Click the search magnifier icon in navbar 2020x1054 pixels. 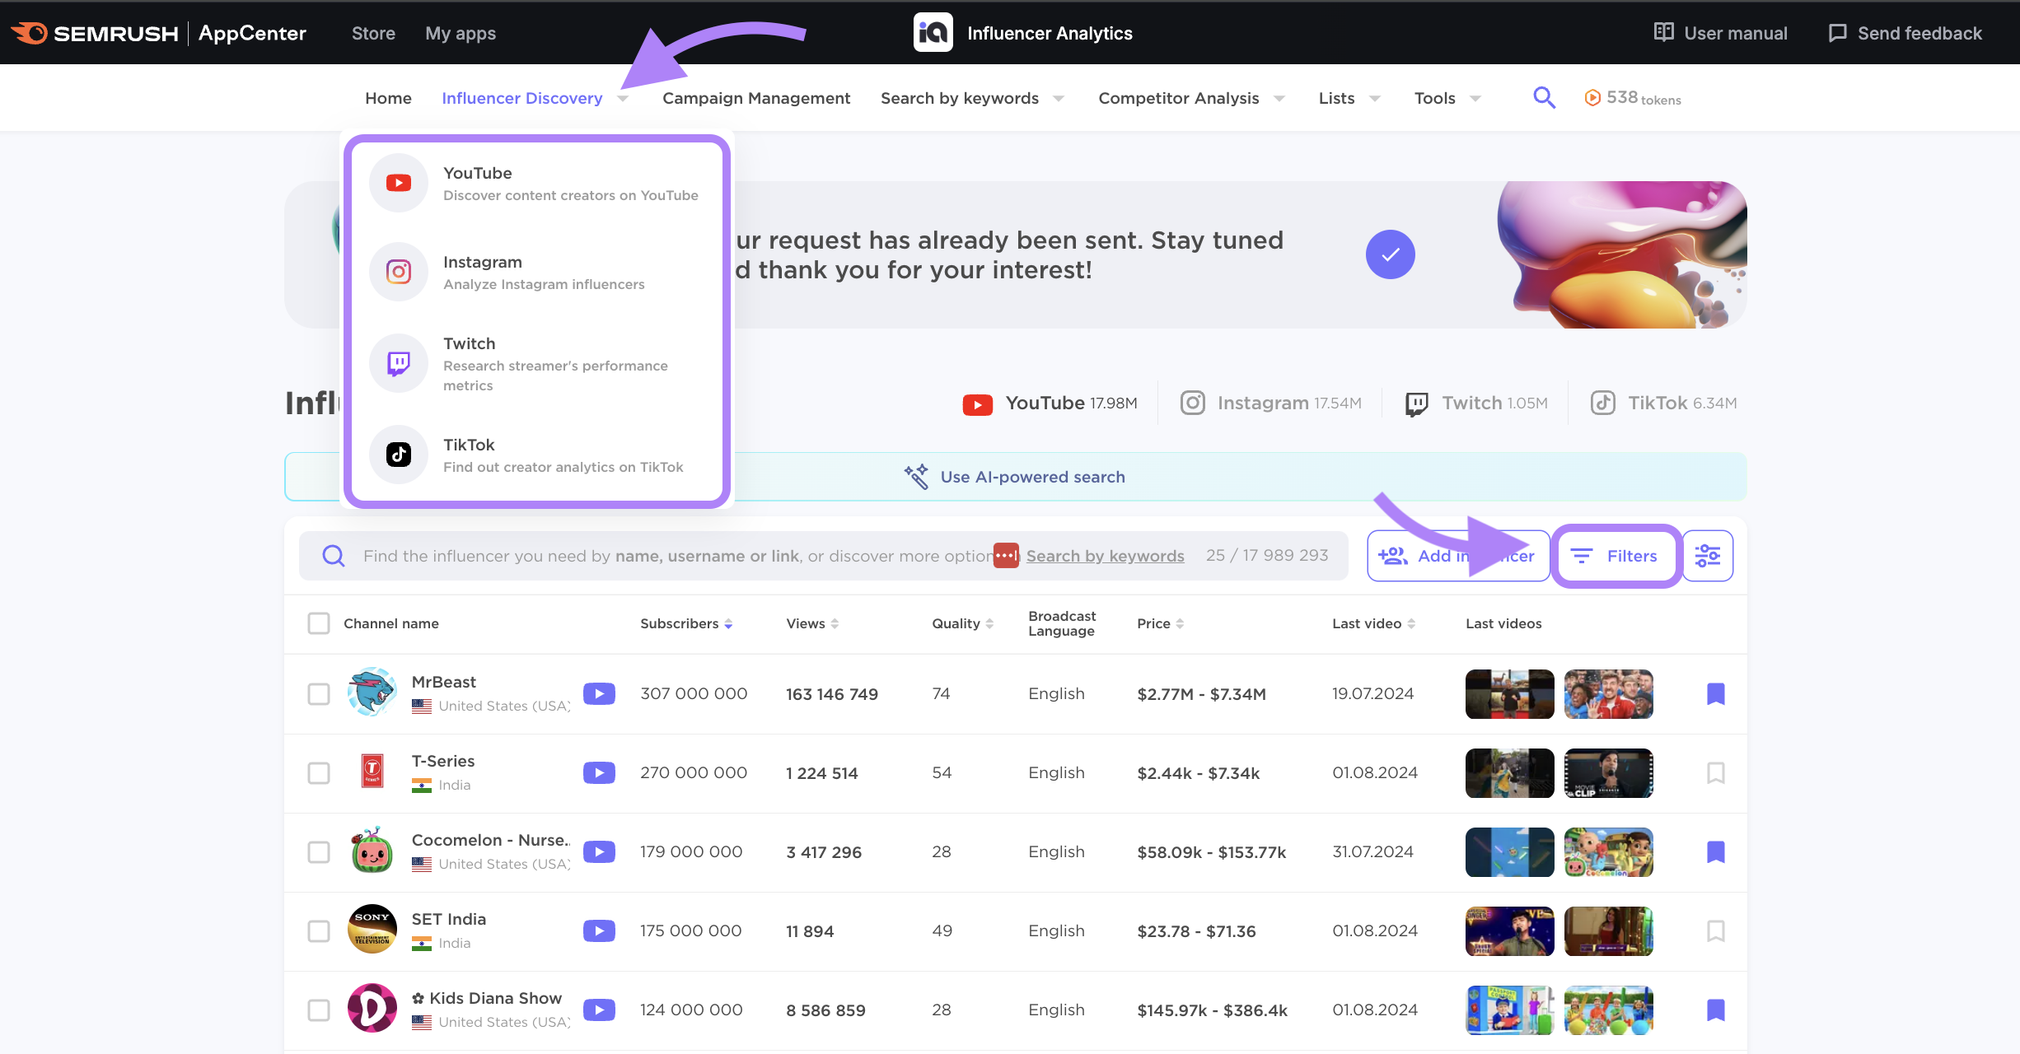click(1544, 98)
